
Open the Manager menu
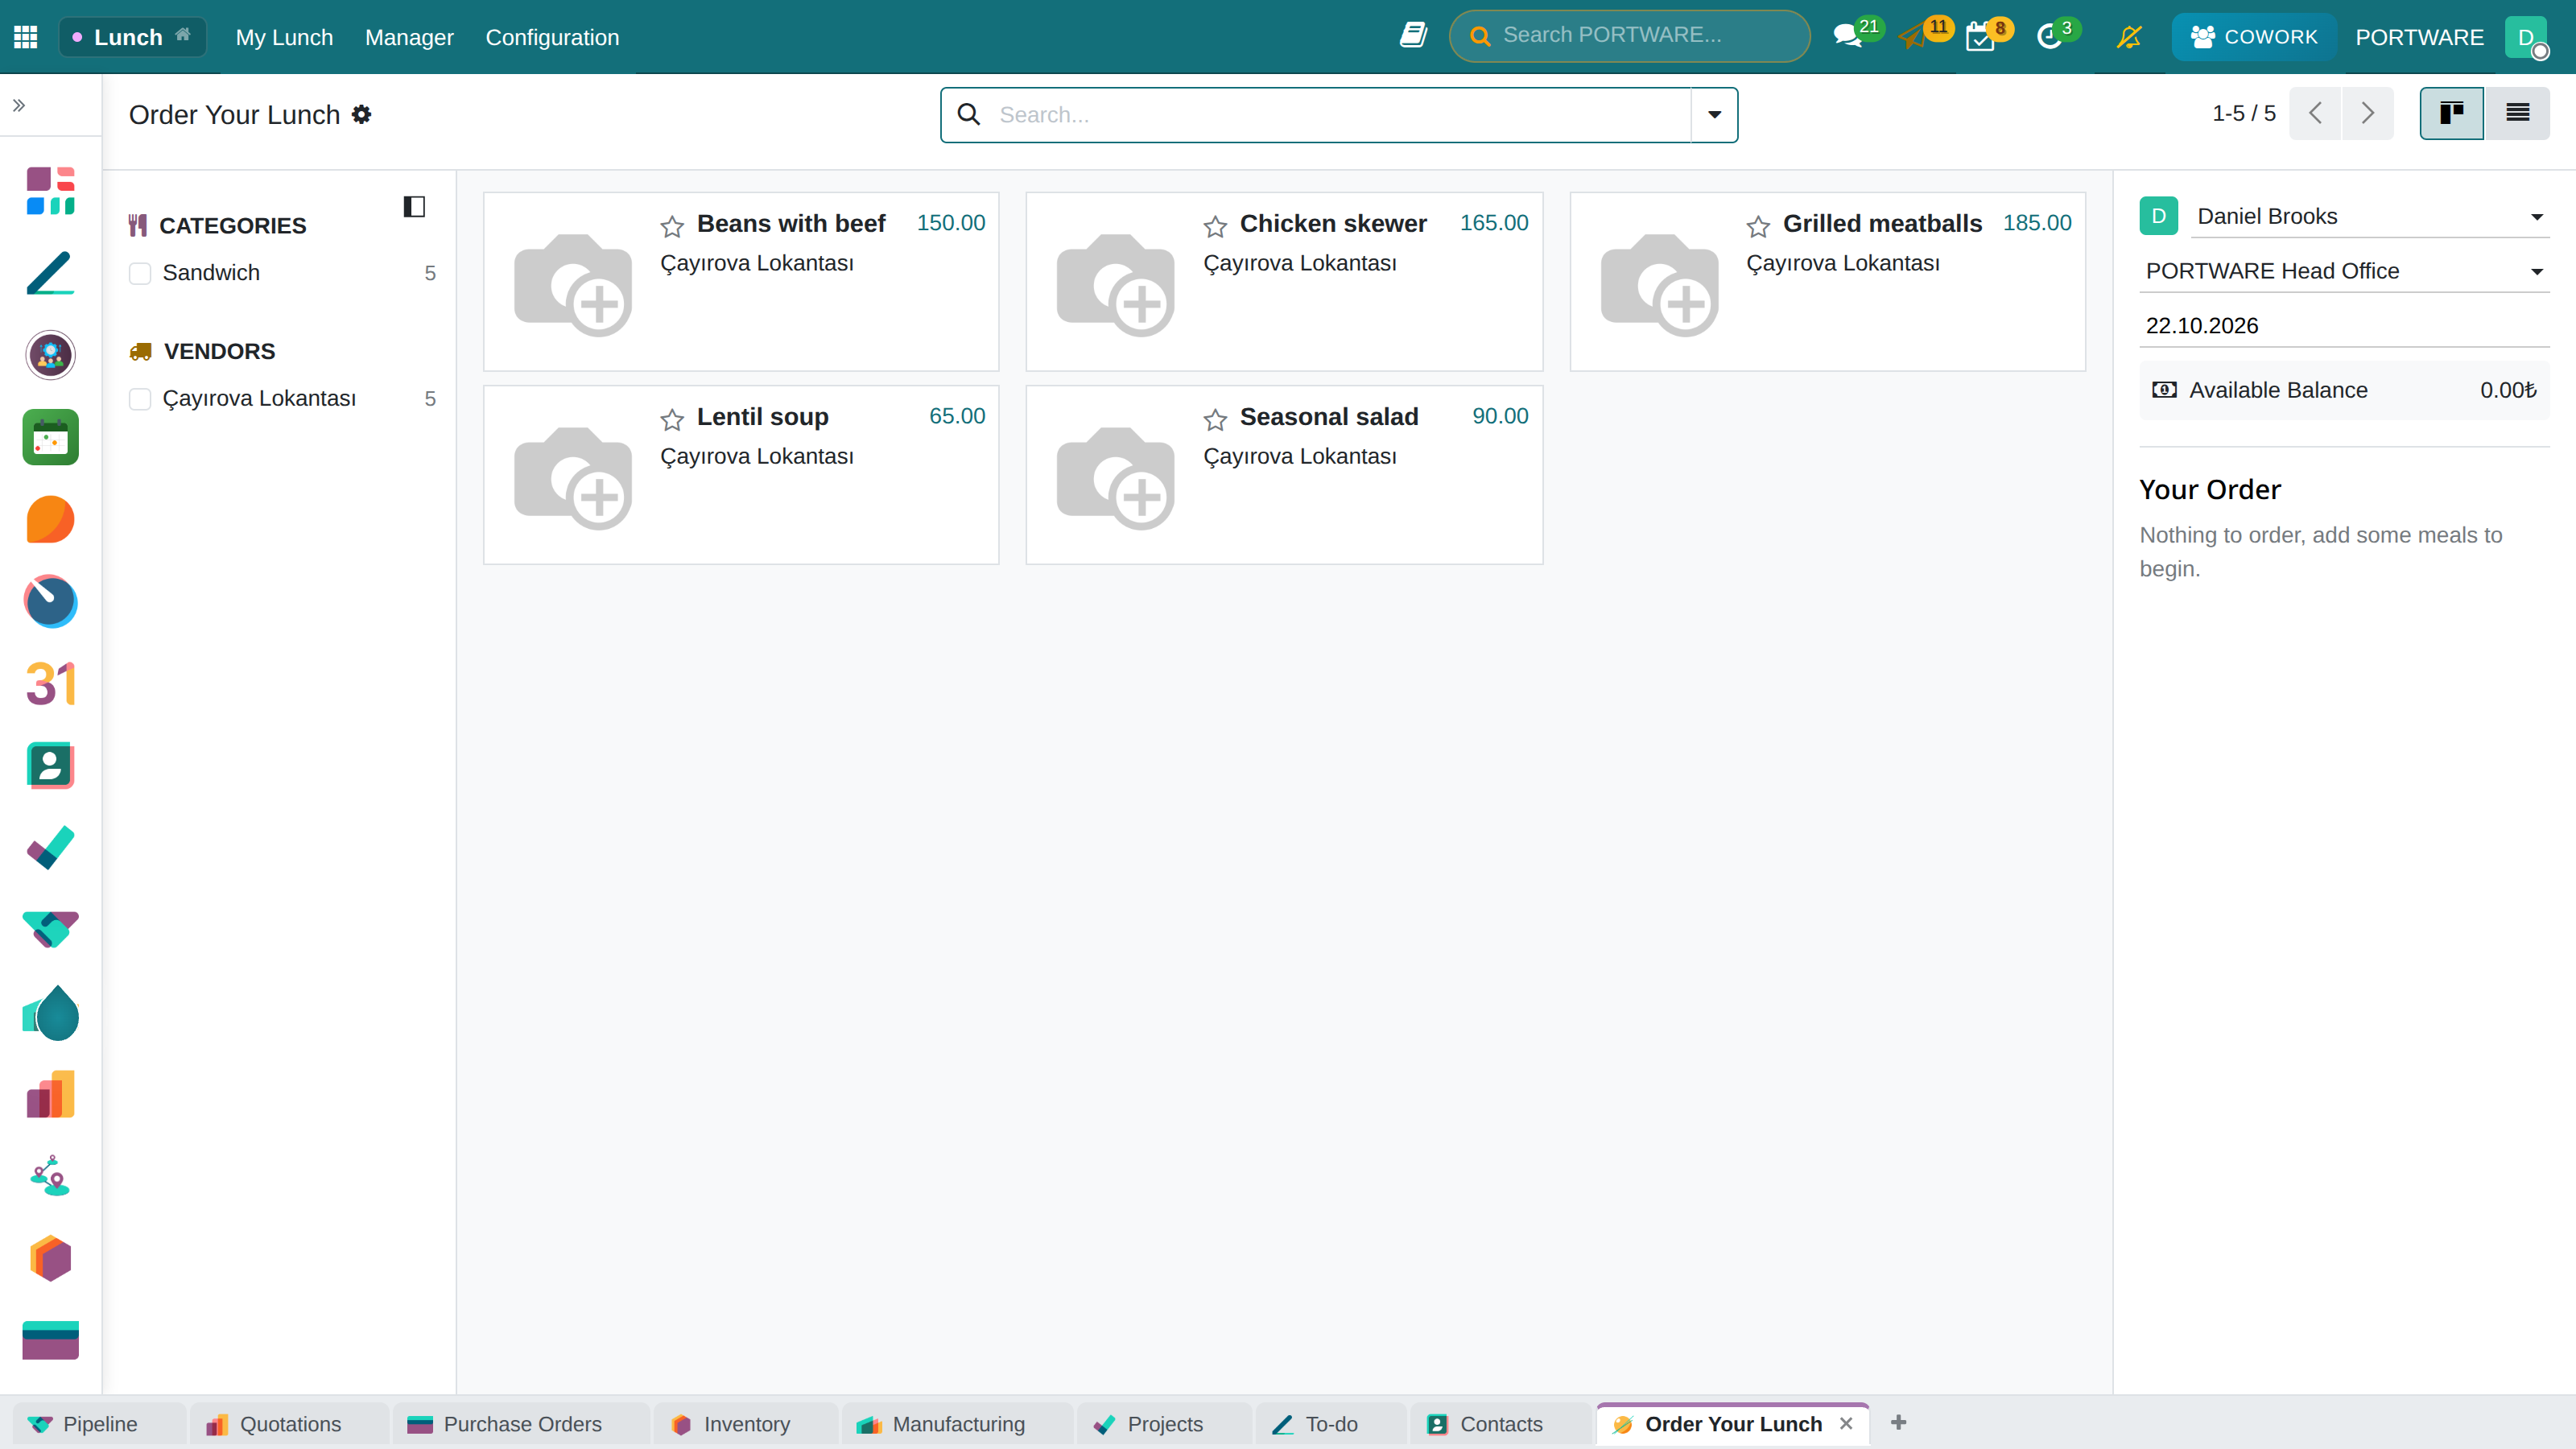[x=409, y=37]
